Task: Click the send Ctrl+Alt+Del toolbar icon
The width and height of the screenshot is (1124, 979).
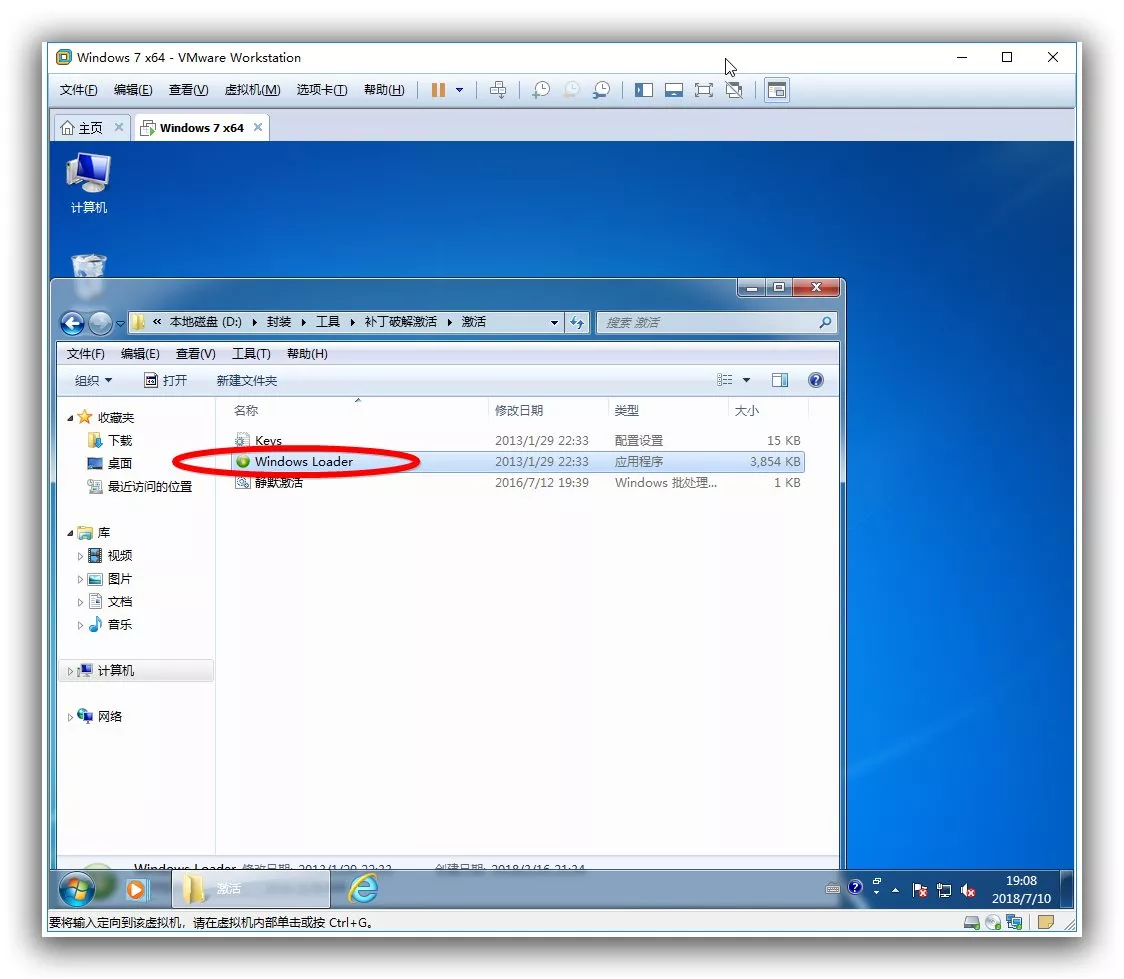Action: (498, 90)
